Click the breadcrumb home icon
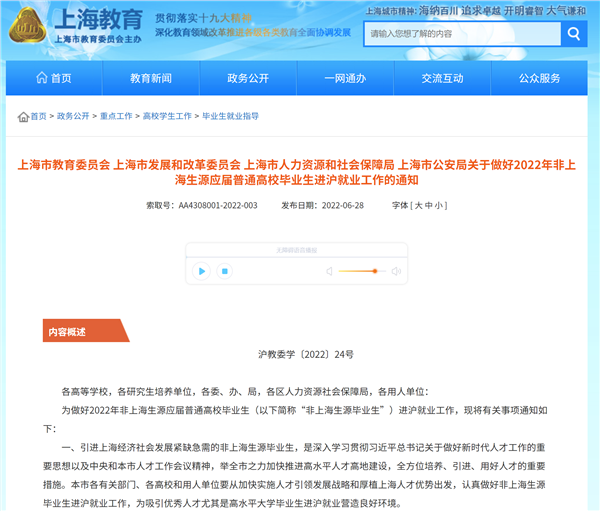This screenshot has width=600, height=511. 23,117
